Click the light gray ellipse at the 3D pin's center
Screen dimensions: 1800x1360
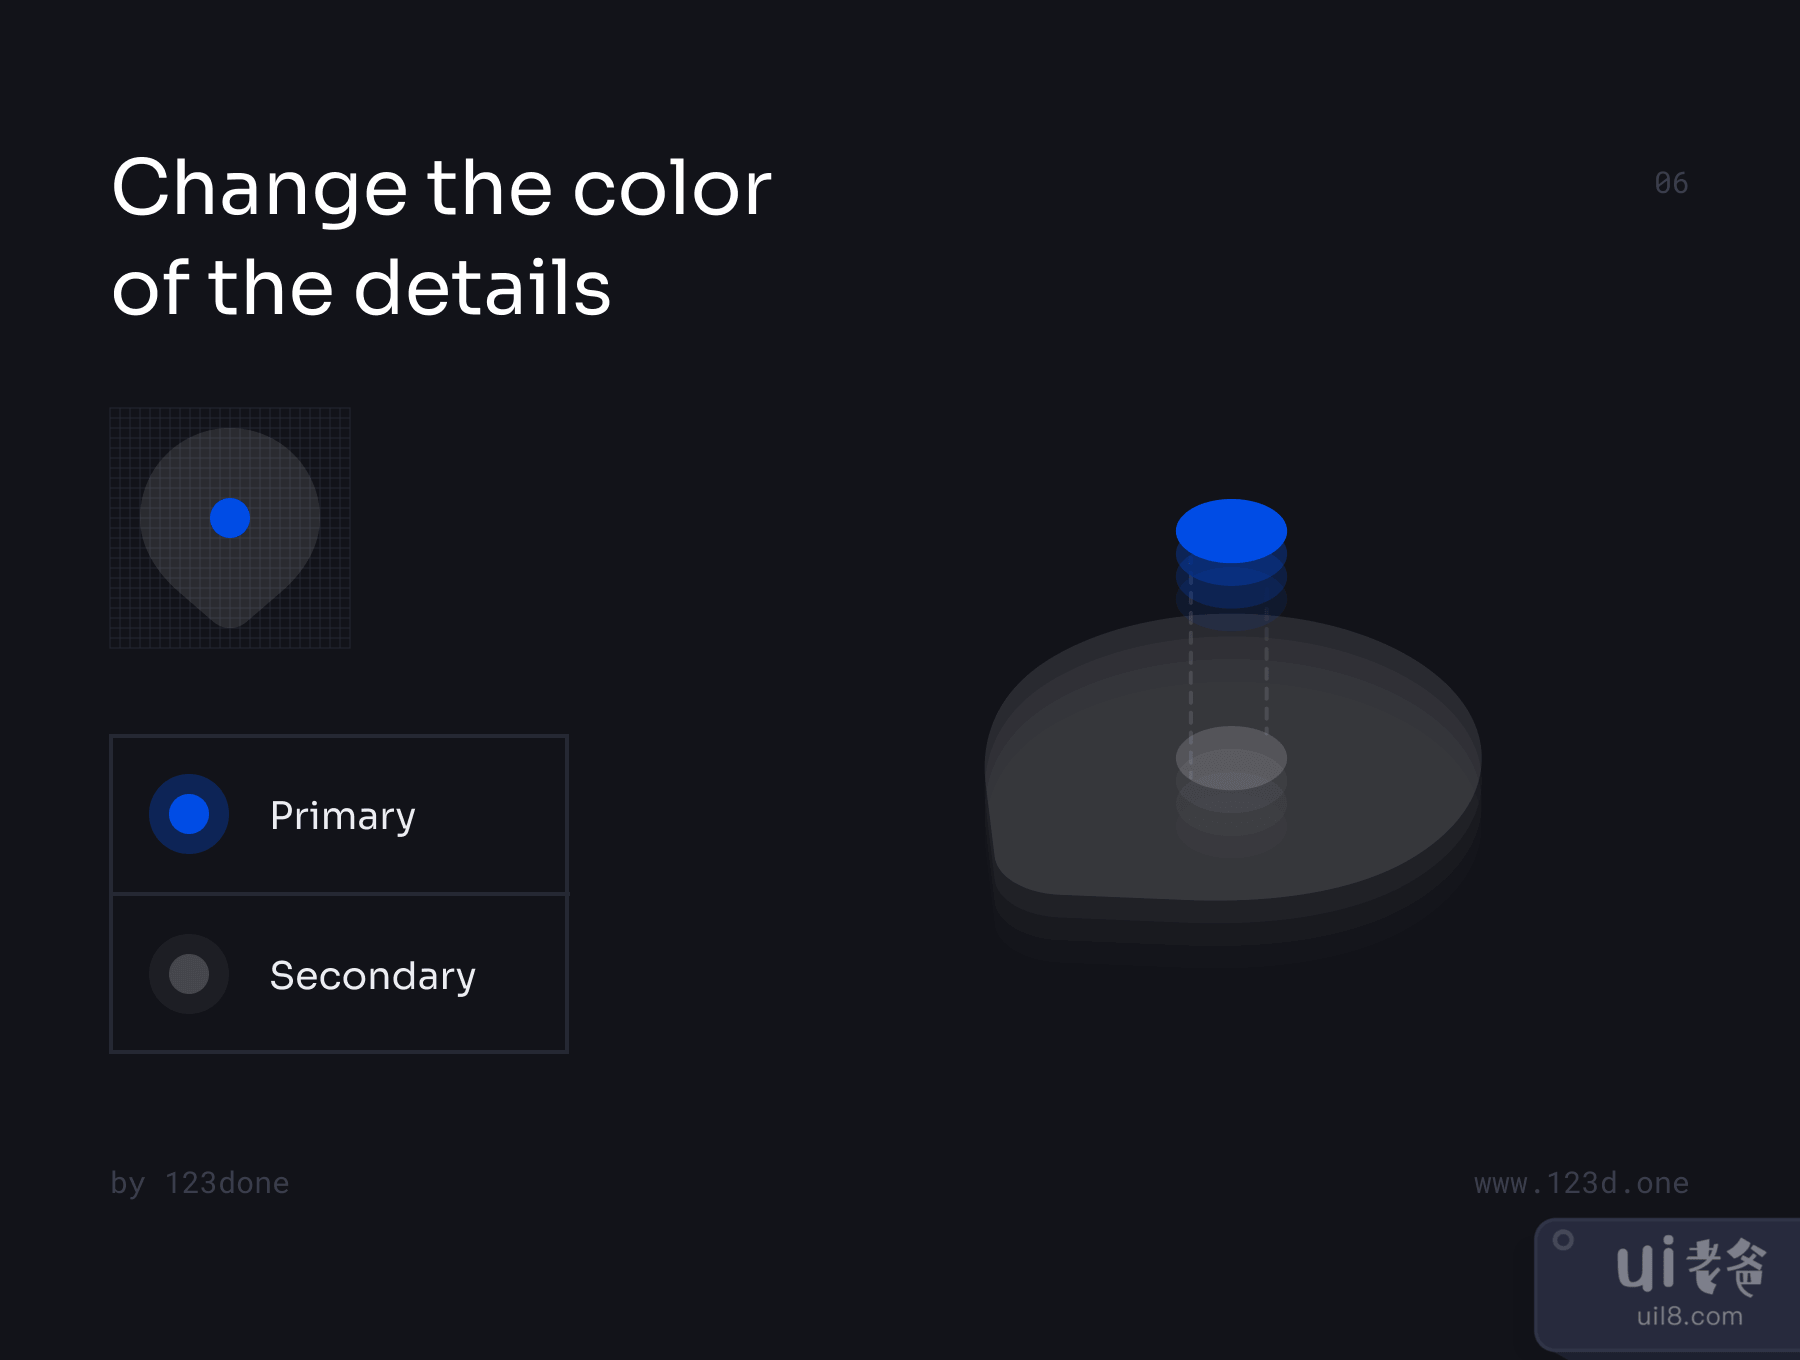(x=1231, y=757)
